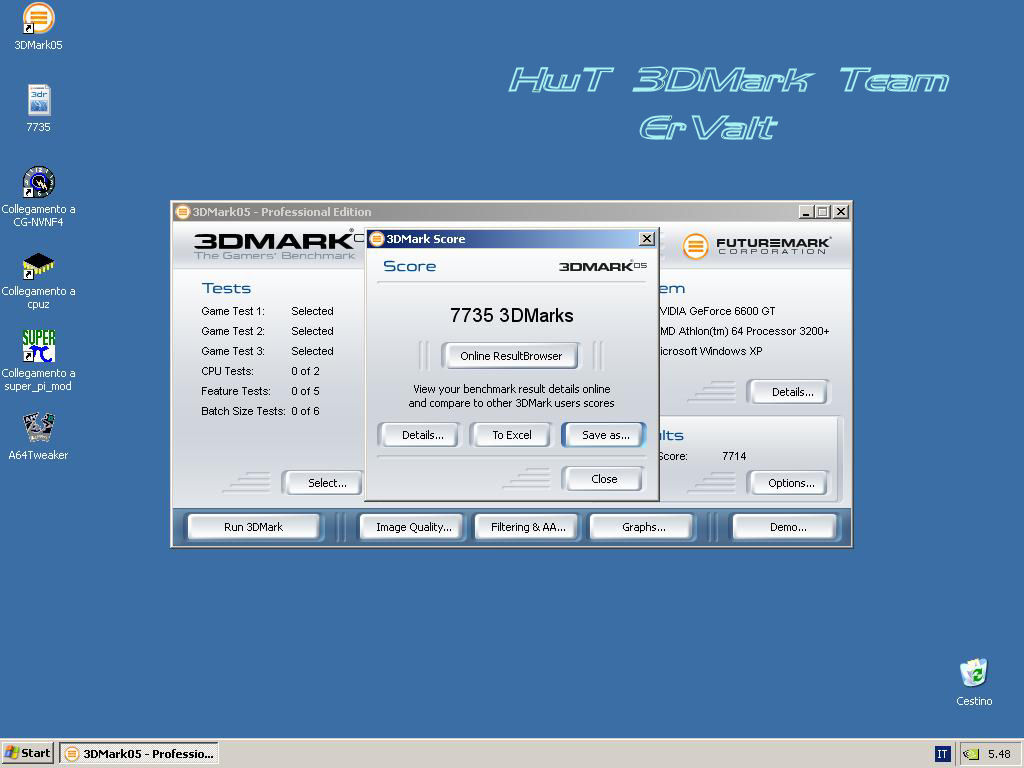Click the Game Test 2 label
1024x768 pixels.
click(x=232, y=331)
